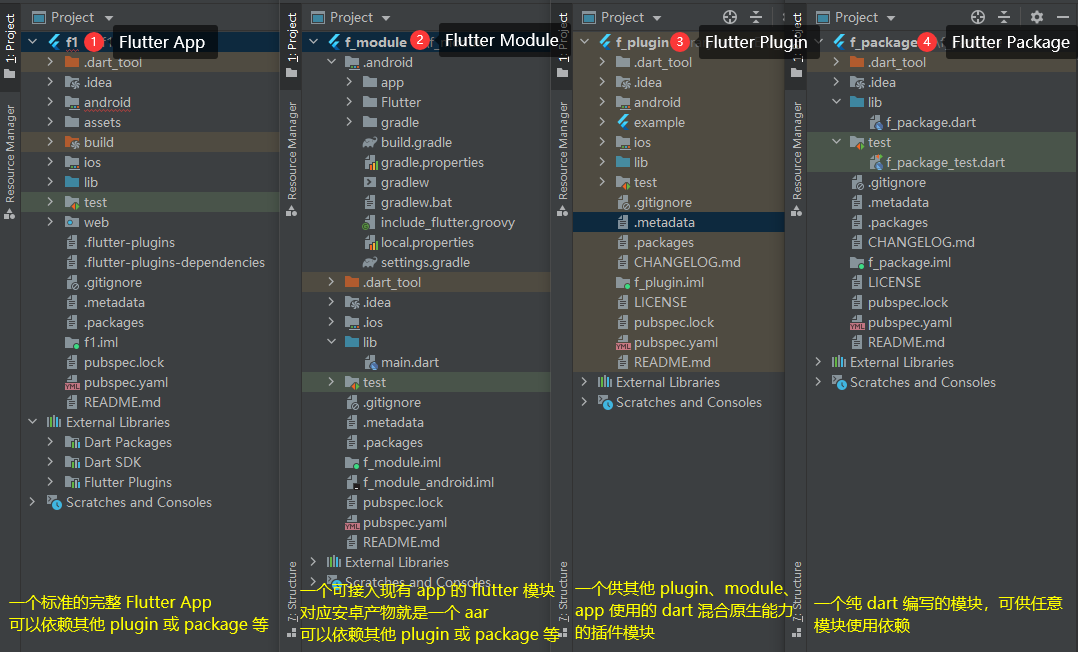Click the build folder icon in f1 tree
Viewport: 1078px width, 652px height.
[72, 142]
